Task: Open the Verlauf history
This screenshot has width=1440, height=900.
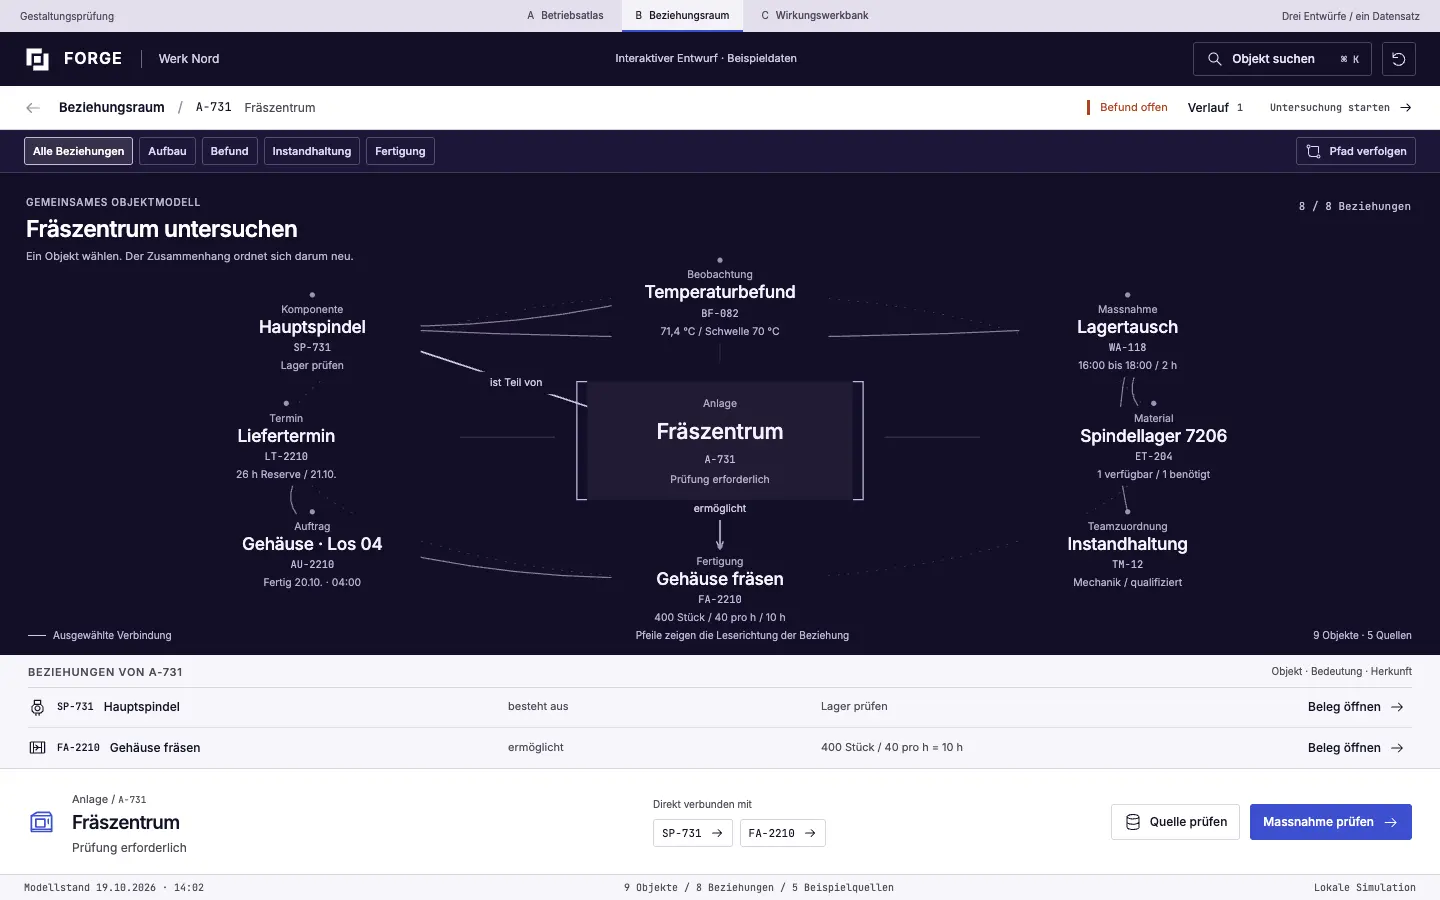Action: pyautogui.click(x=1215, y=108)
